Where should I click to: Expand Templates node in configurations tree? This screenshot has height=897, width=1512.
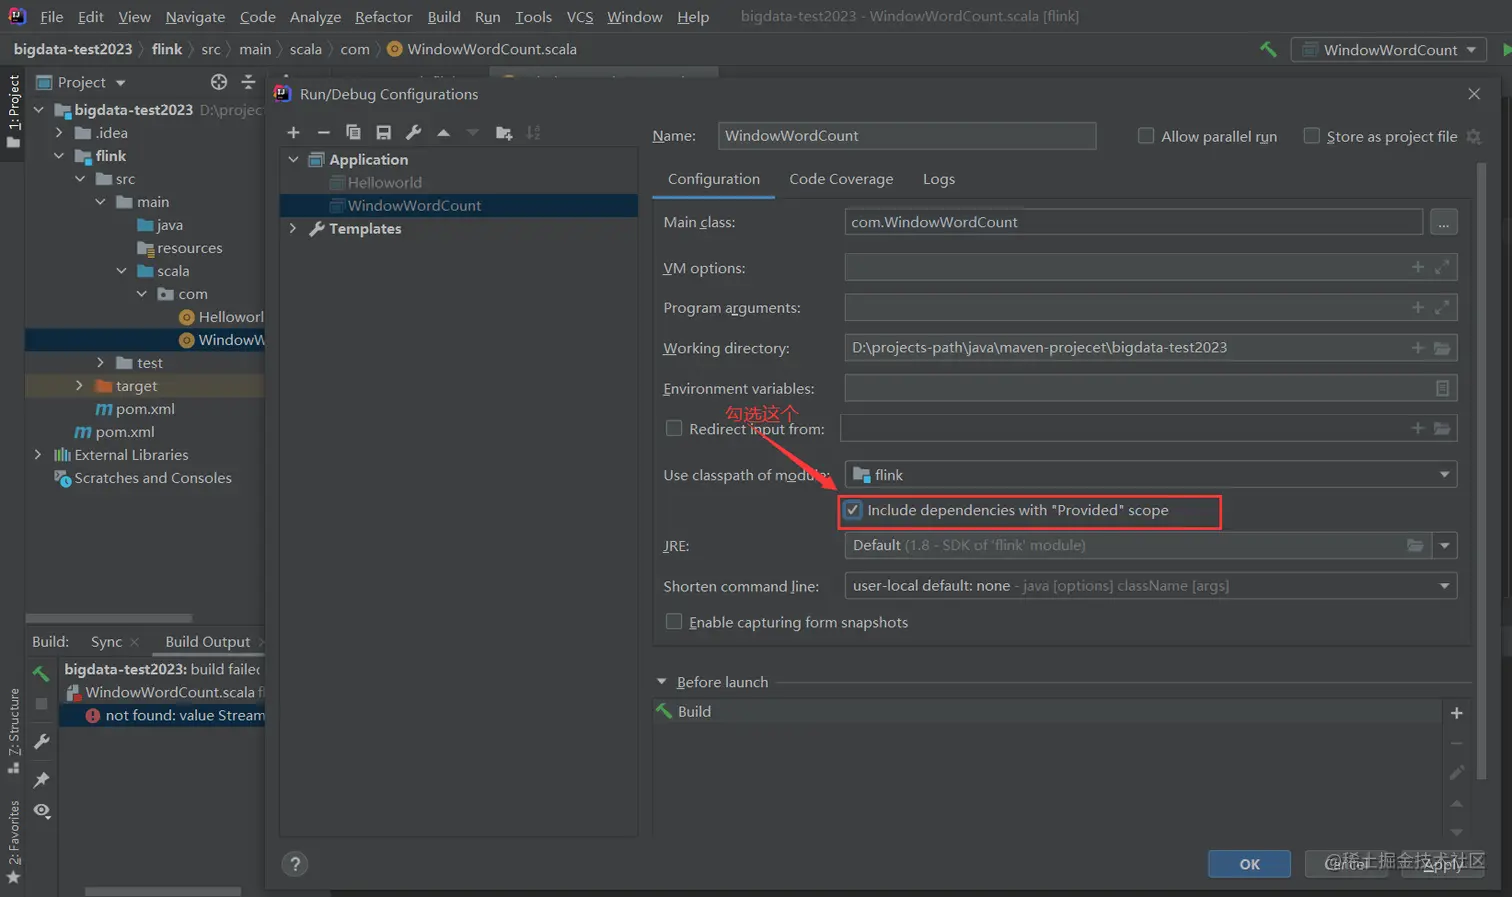pos(293,228)
